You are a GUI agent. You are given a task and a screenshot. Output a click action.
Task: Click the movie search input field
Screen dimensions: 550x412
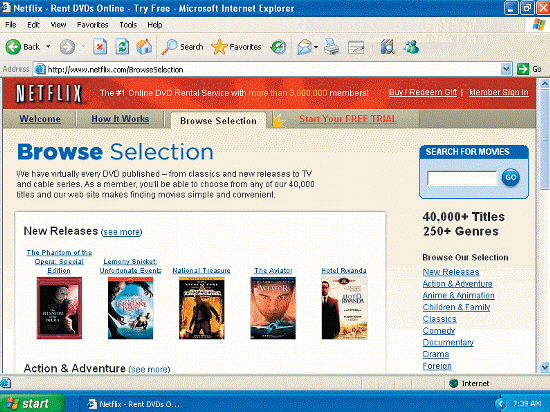[462, 178]
